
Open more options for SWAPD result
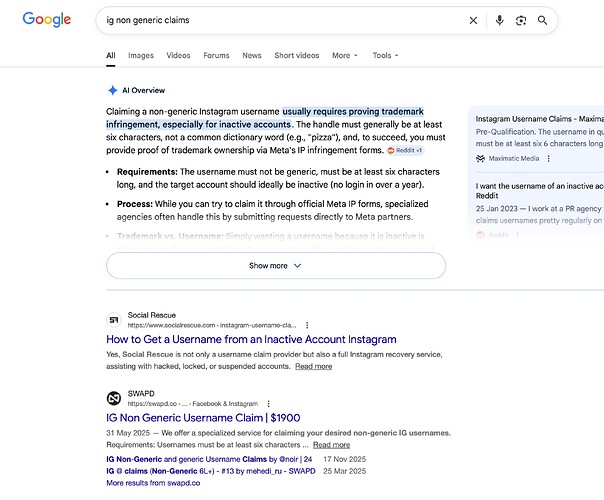pos(268,404)
